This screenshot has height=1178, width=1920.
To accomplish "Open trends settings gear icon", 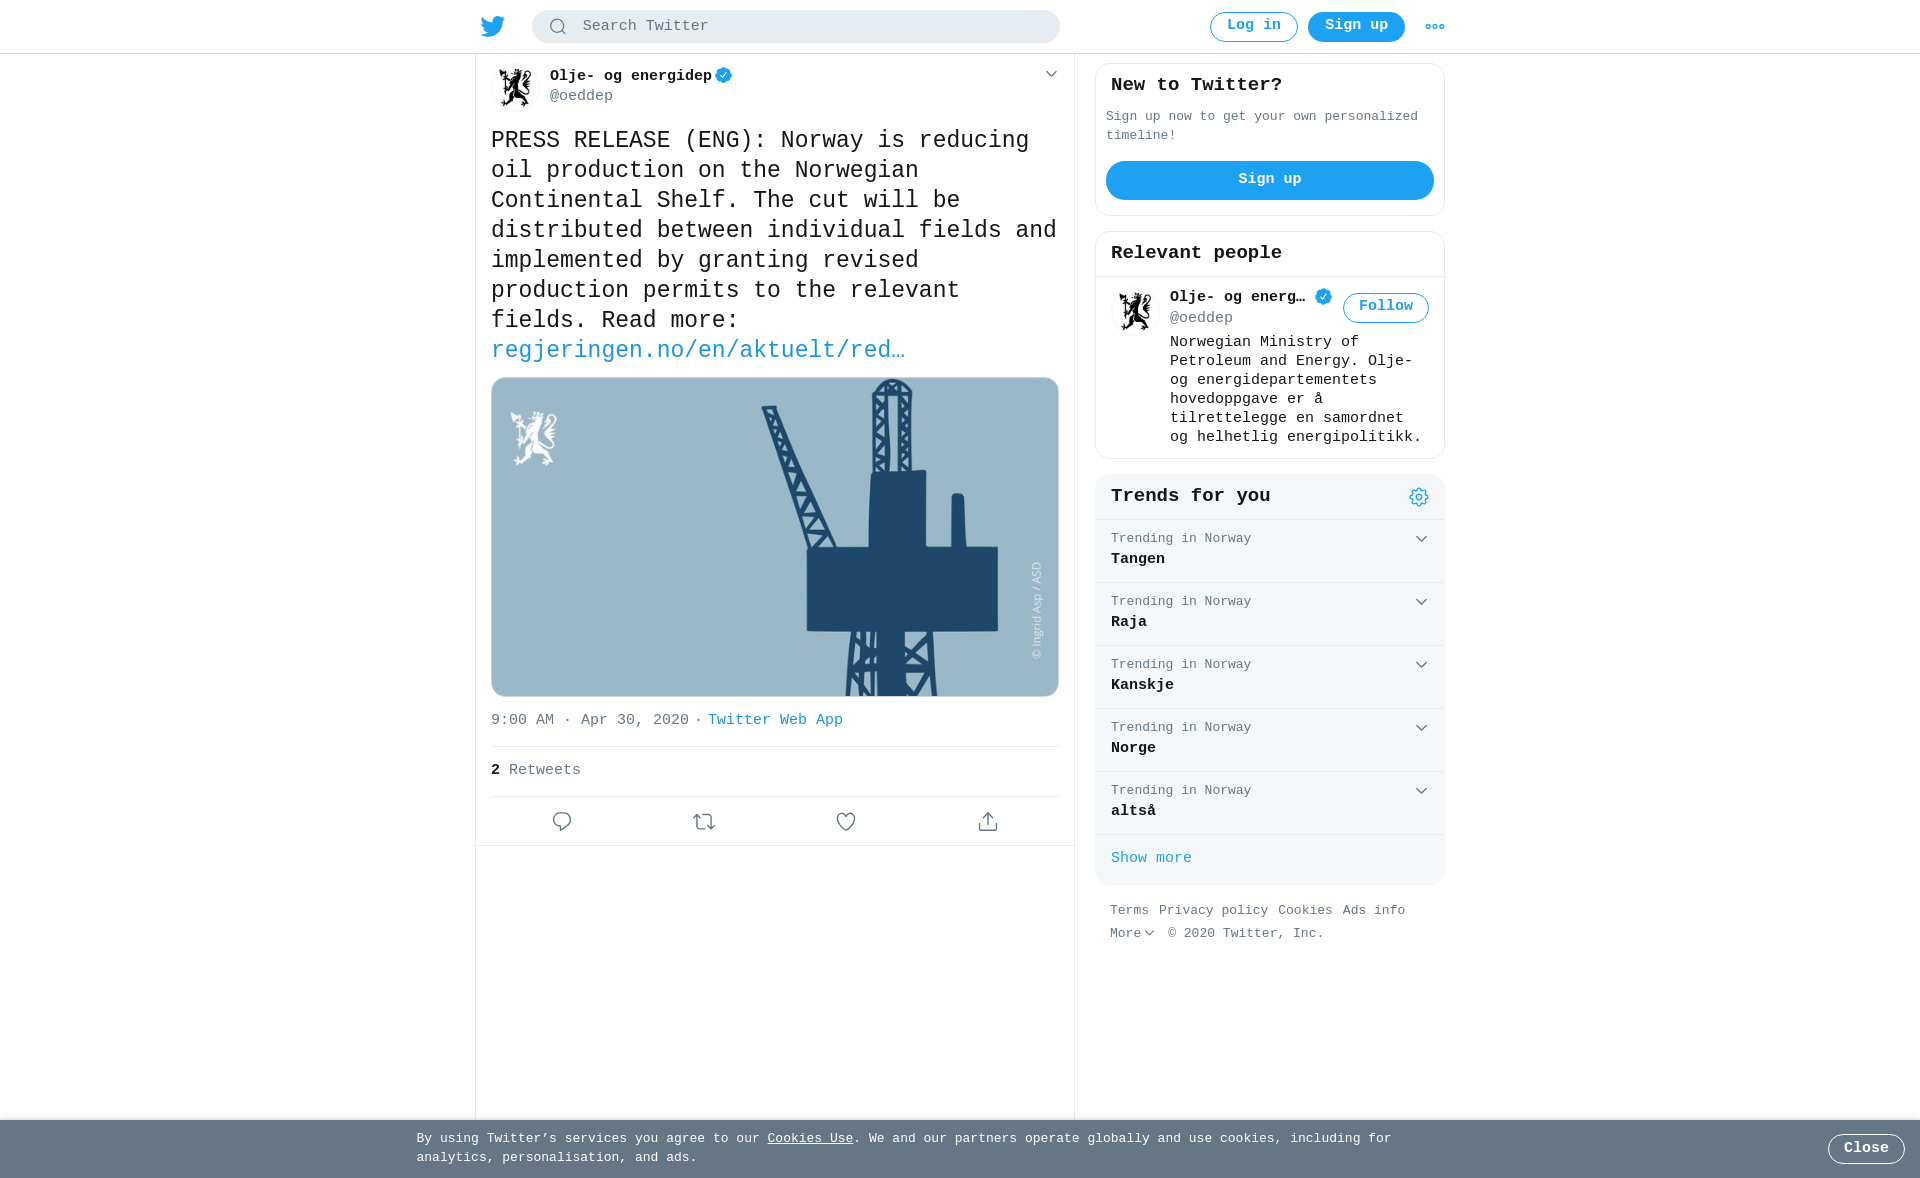I will pos(1419,497).
